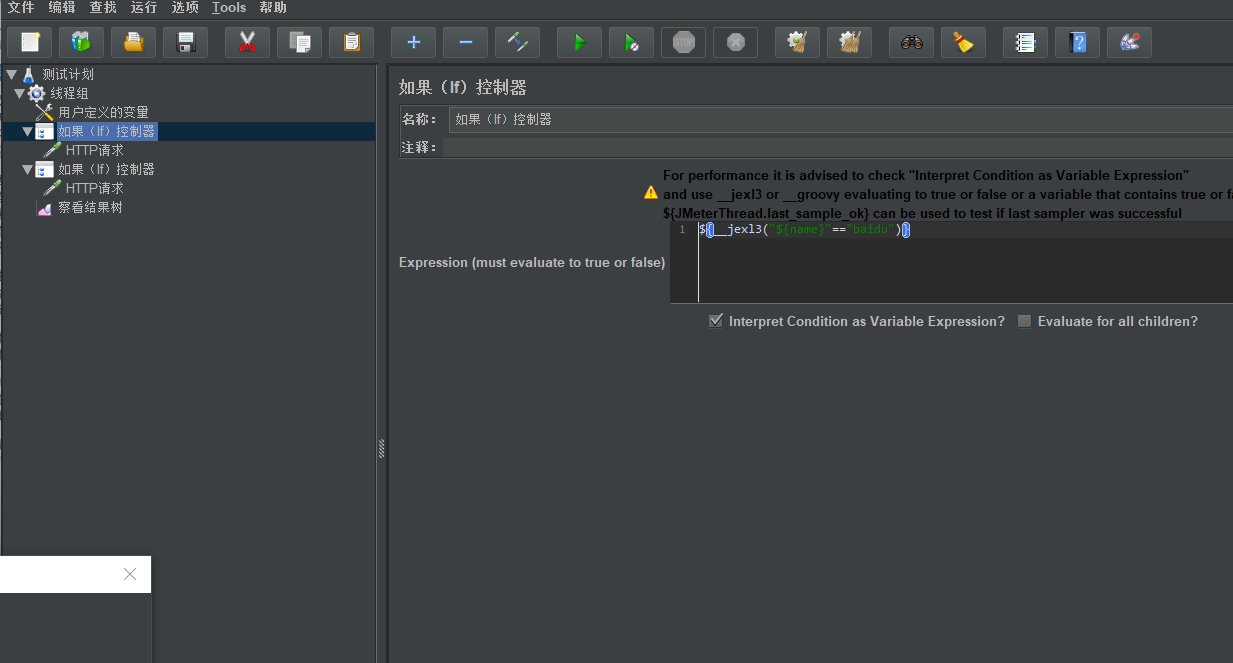Open the 编辑 menu
Screen dimensions: 1233x663
[62, 8]
